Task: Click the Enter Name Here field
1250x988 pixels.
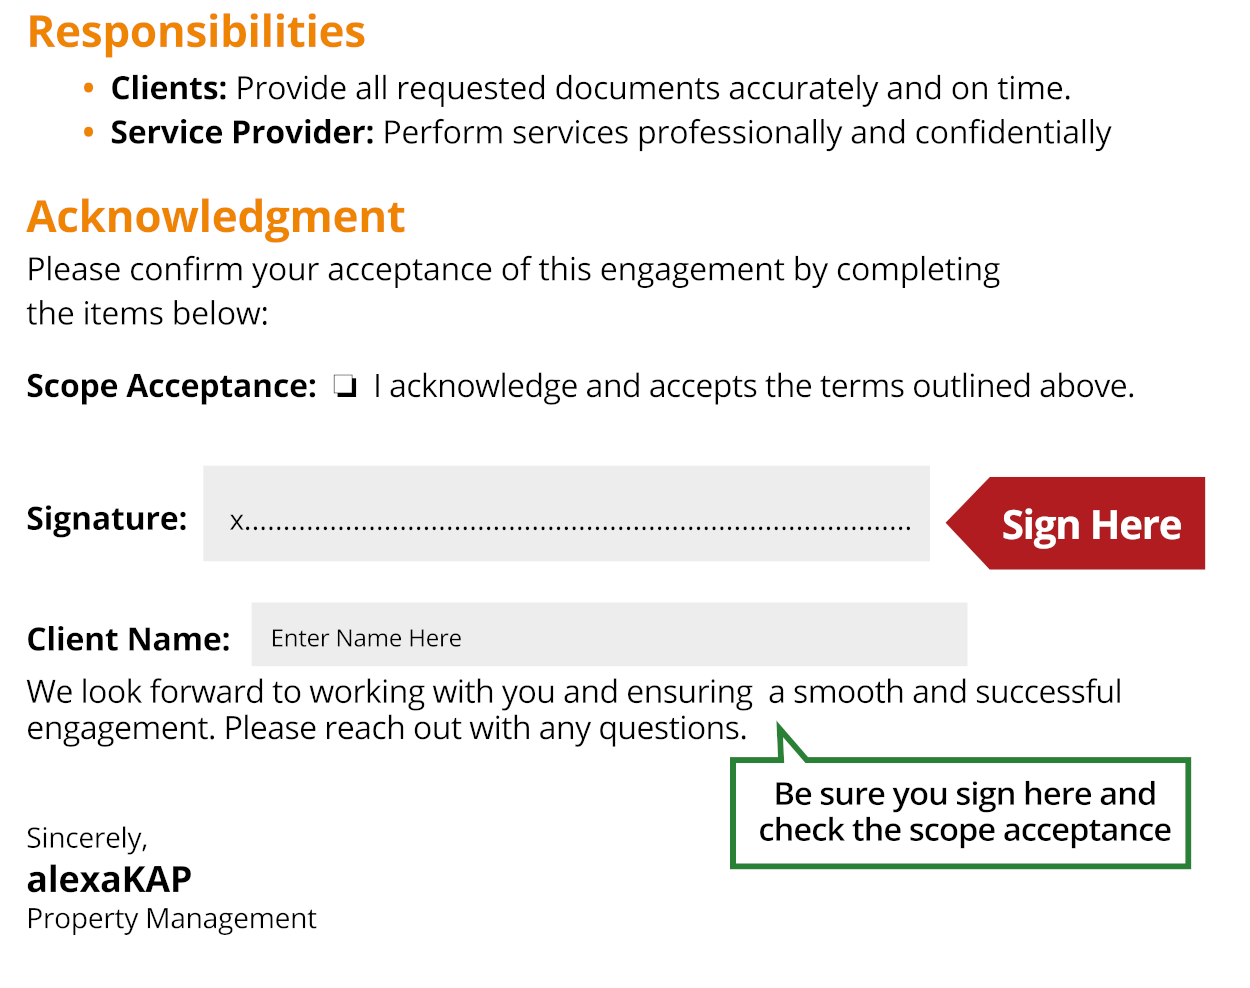Action: pyautogui.click(x=608, y=635)
